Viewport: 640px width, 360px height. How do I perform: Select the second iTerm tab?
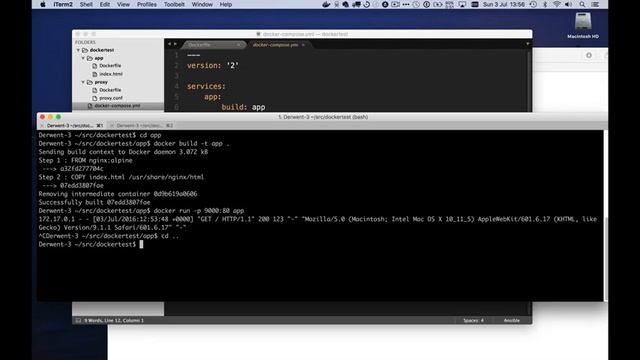142,126
